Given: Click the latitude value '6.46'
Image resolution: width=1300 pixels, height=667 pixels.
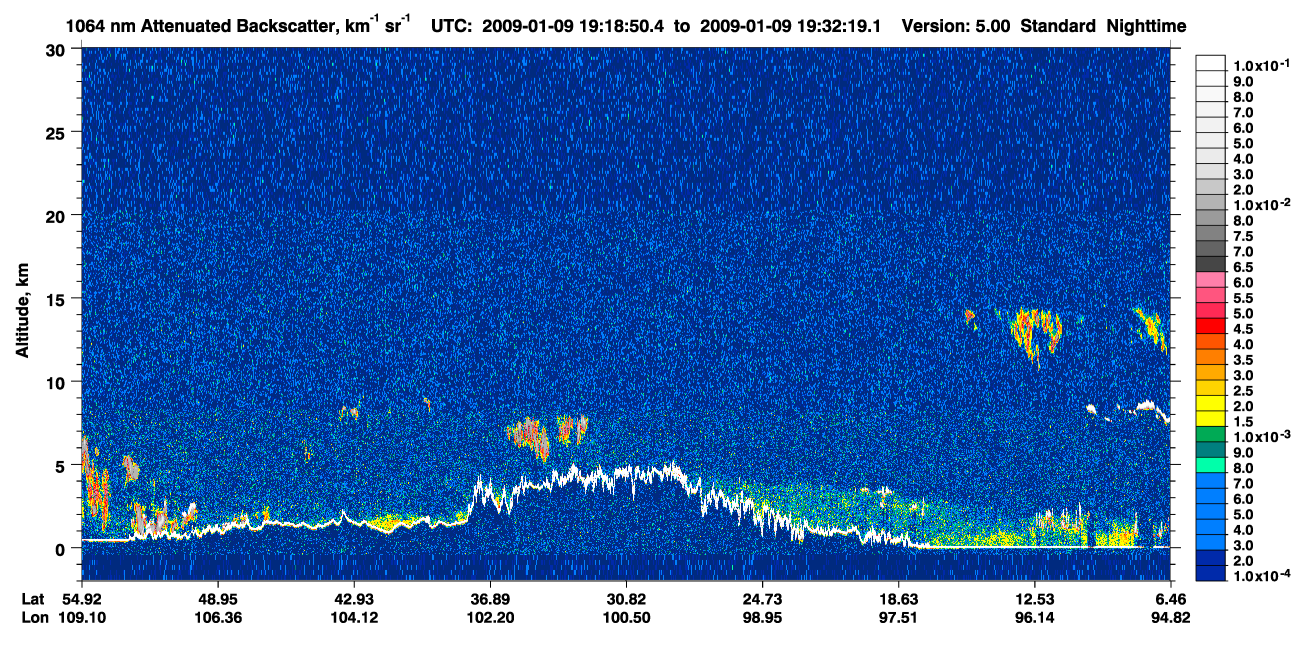Looking at the screenshot, I should pyautogui.click(x=1170, y=598).
